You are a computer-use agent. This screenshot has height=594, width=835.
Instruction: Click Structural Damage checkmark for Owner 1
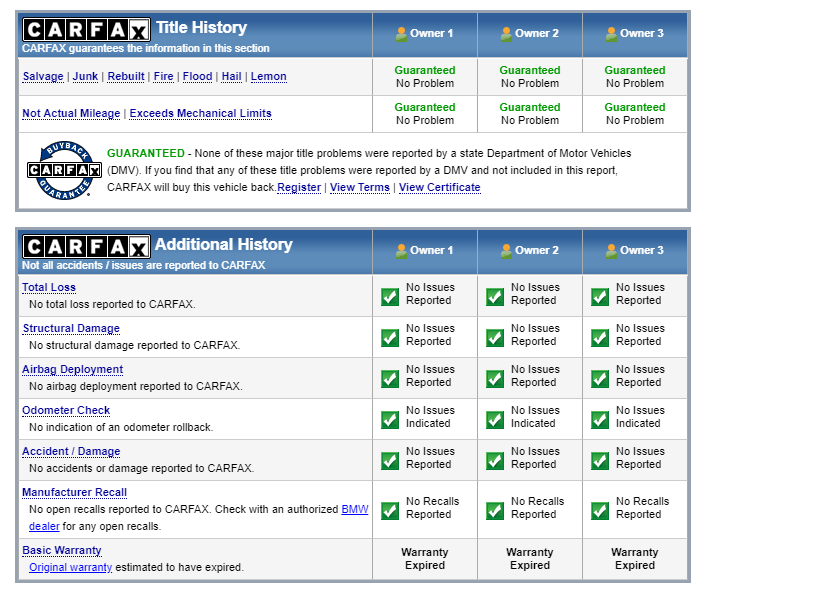coord(390,338)
